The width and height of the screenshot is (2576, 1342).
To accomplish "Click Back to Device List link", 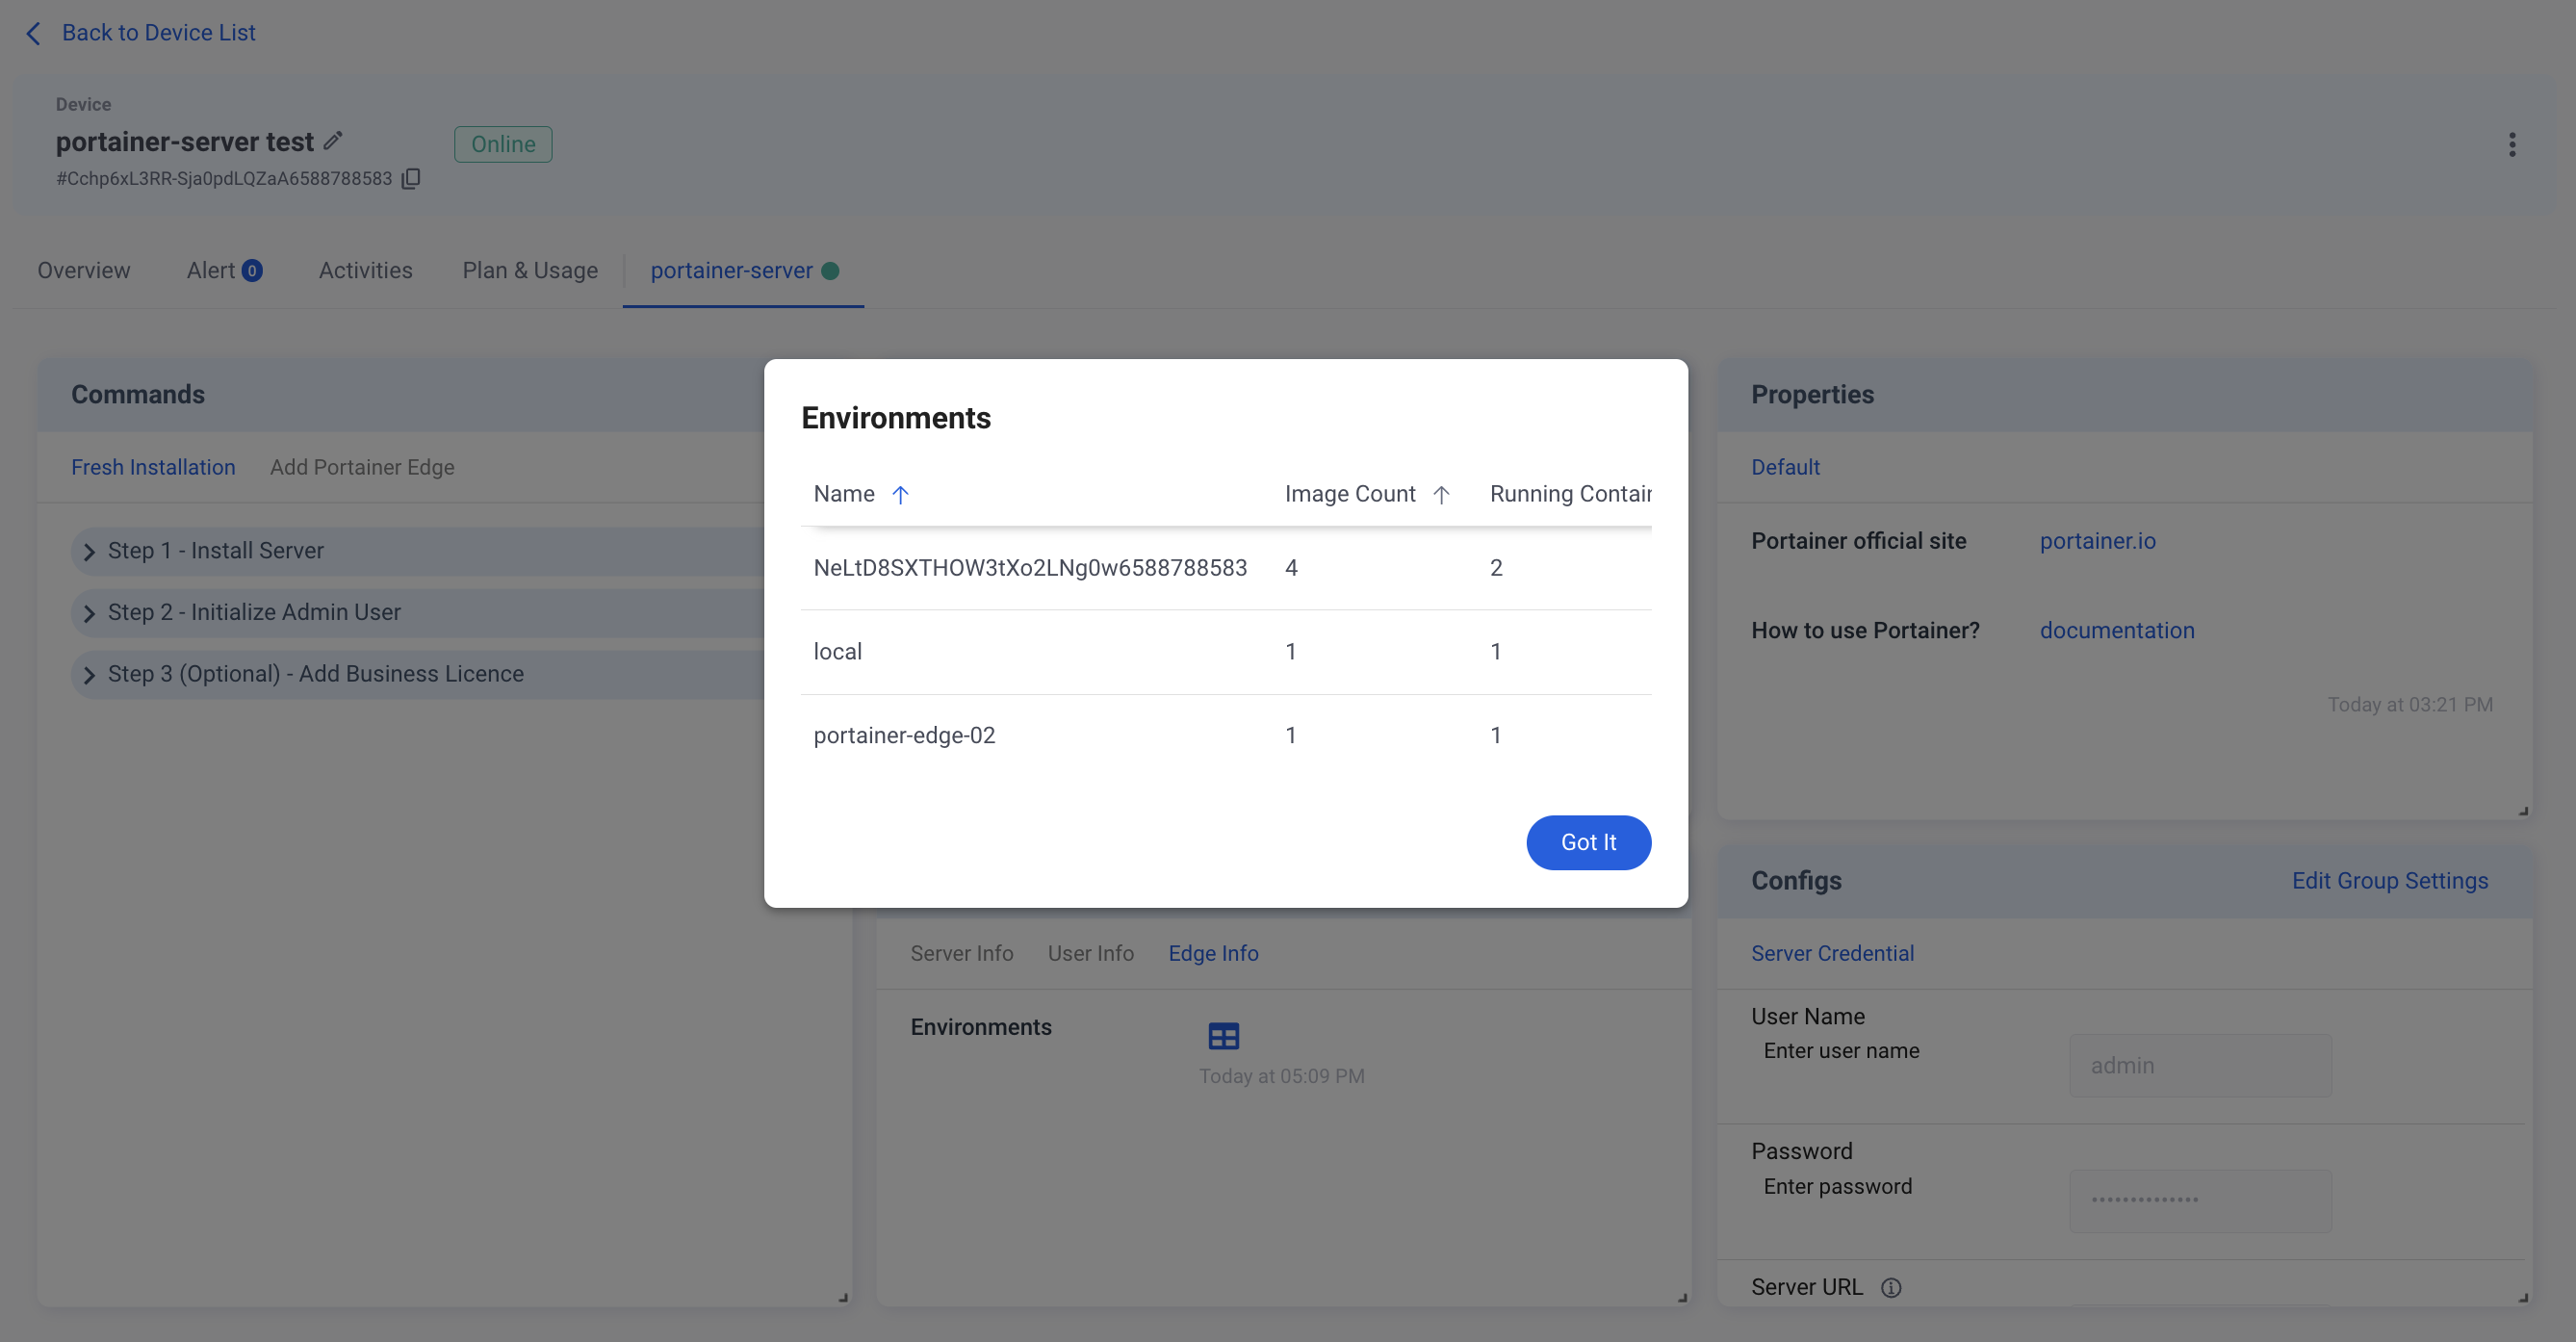I will (x=158, y=33).
